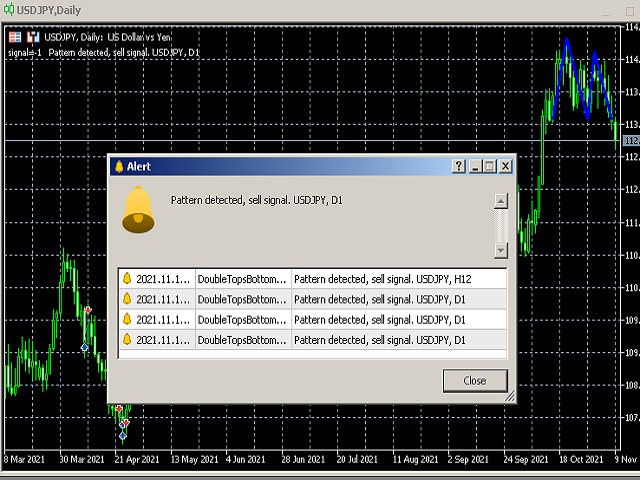Click the USDJPY,Daily chart window title icon
The height and width of the screenshot is (480, 640).
[x=9, y=9]
